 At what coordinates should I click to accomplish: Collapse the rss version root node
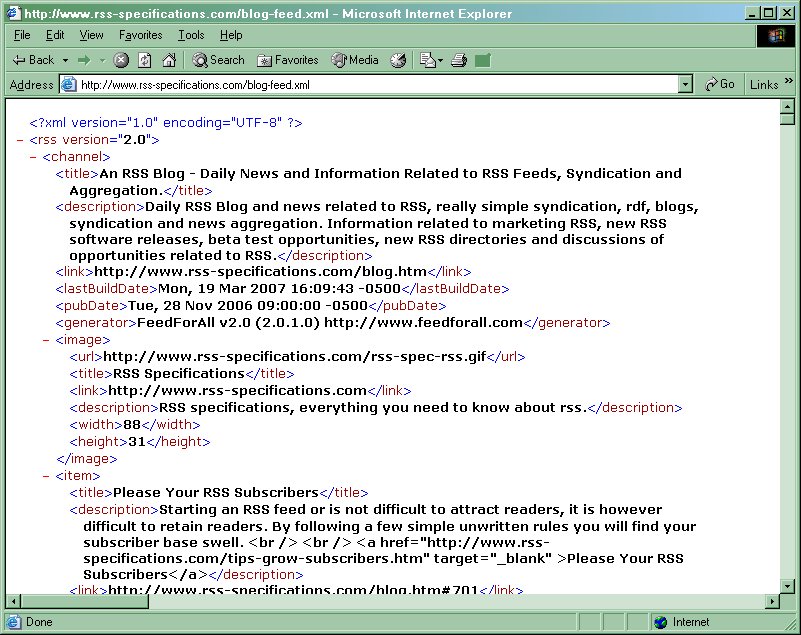coord(21,140)
